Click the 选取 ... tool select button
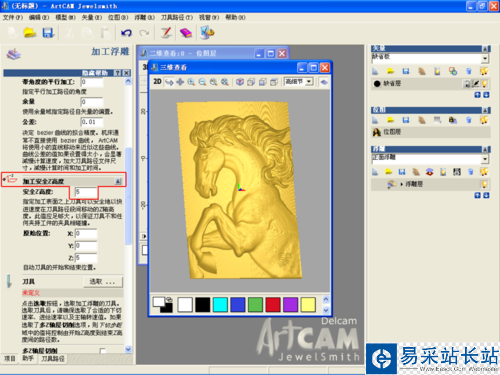Image resolution: width=500 pixels, height=375 pixels. click(103, 282)
